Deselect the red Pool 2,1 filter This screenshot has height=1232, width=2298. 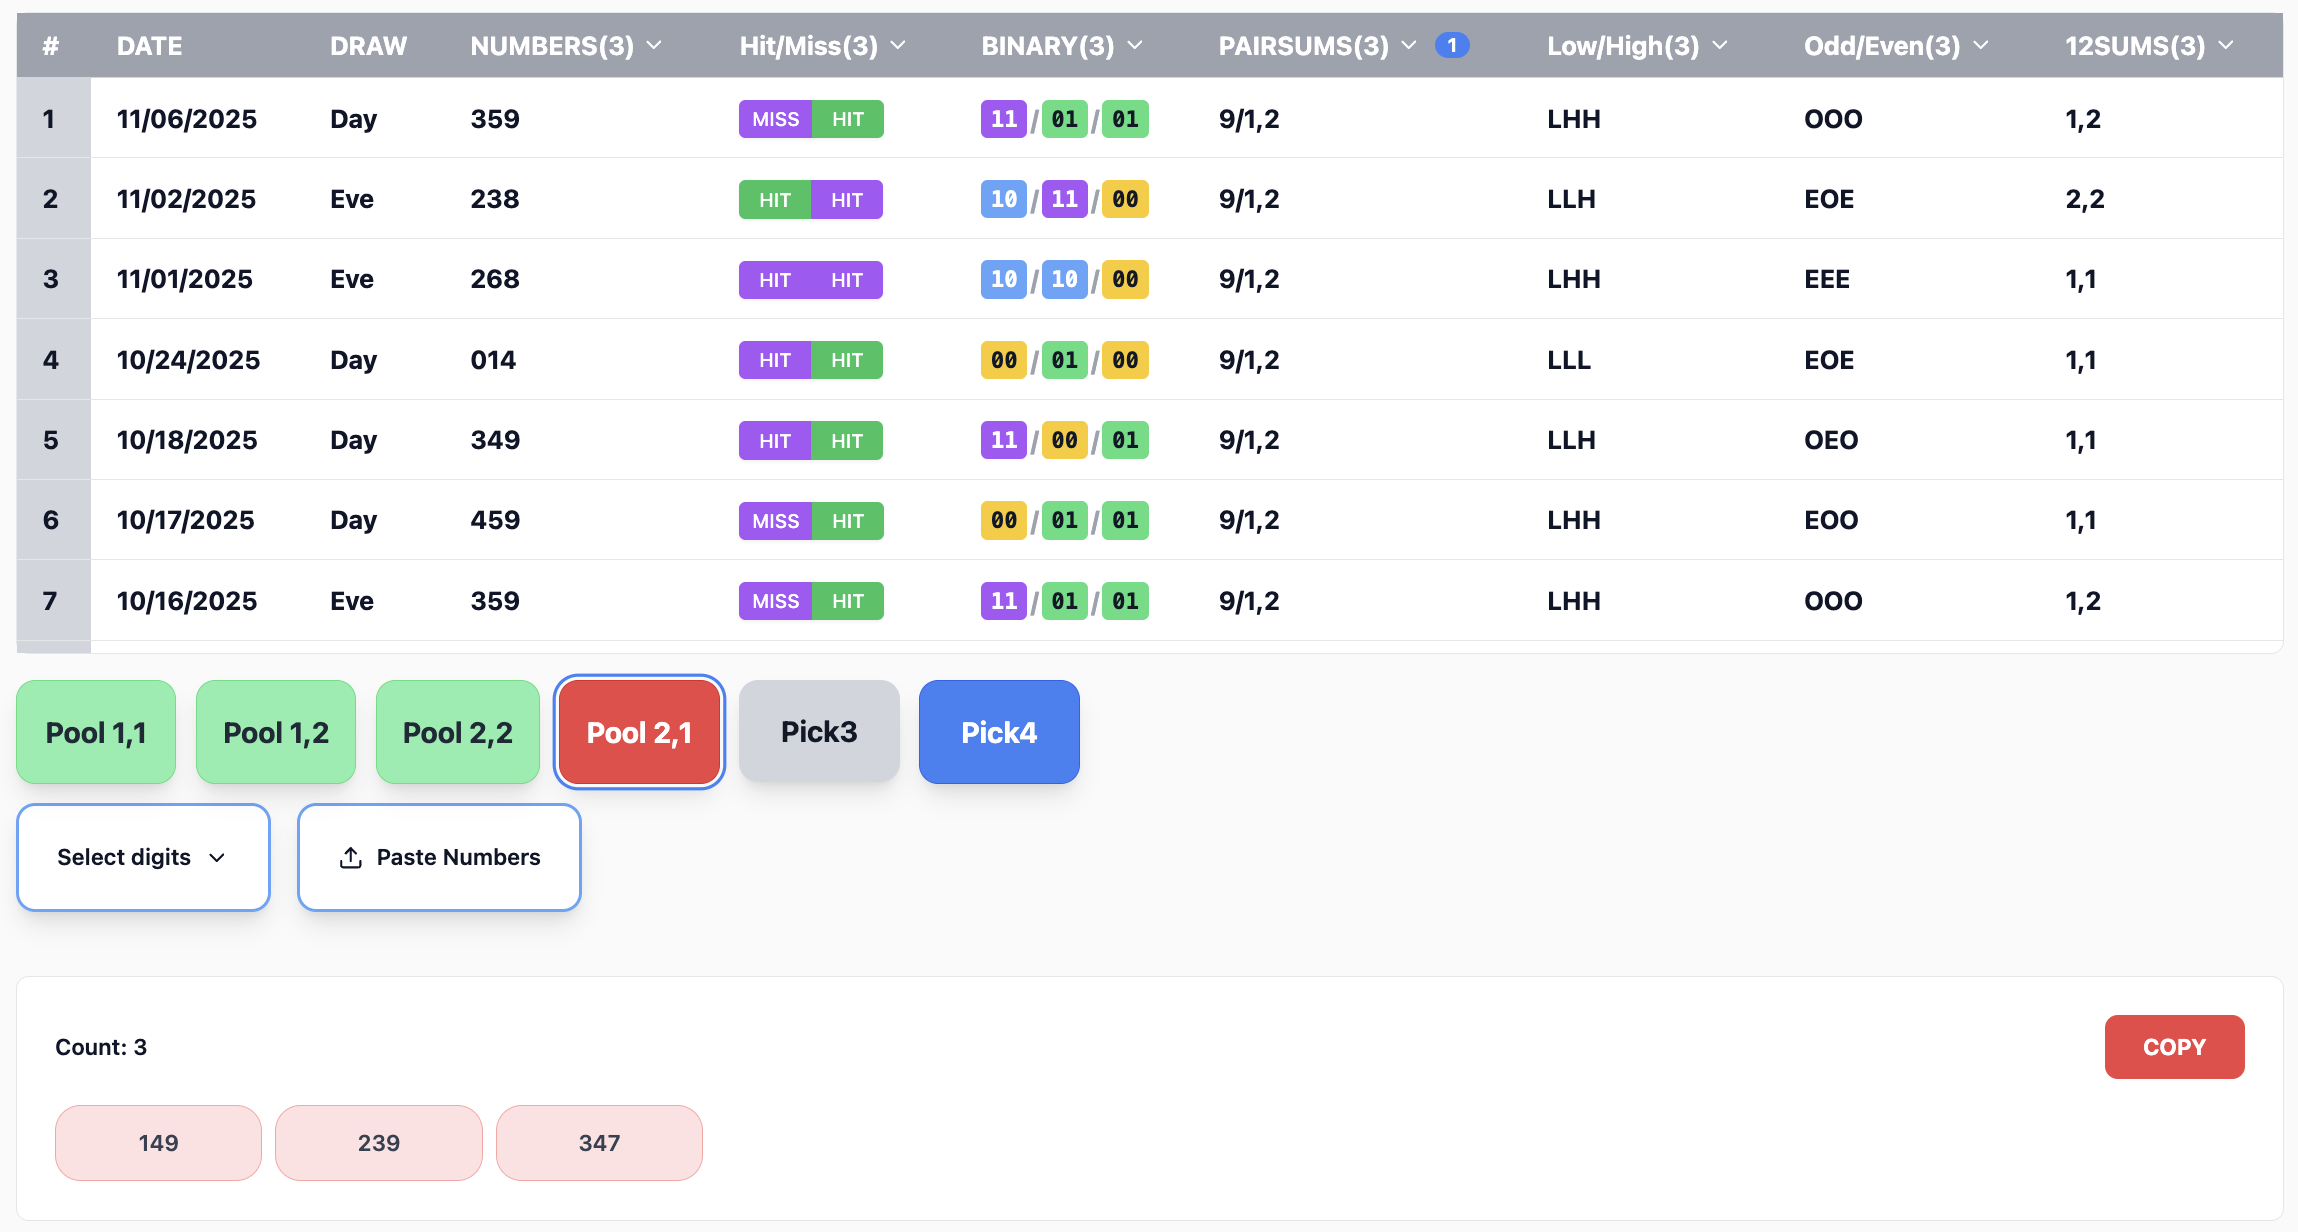coord(639,732)
